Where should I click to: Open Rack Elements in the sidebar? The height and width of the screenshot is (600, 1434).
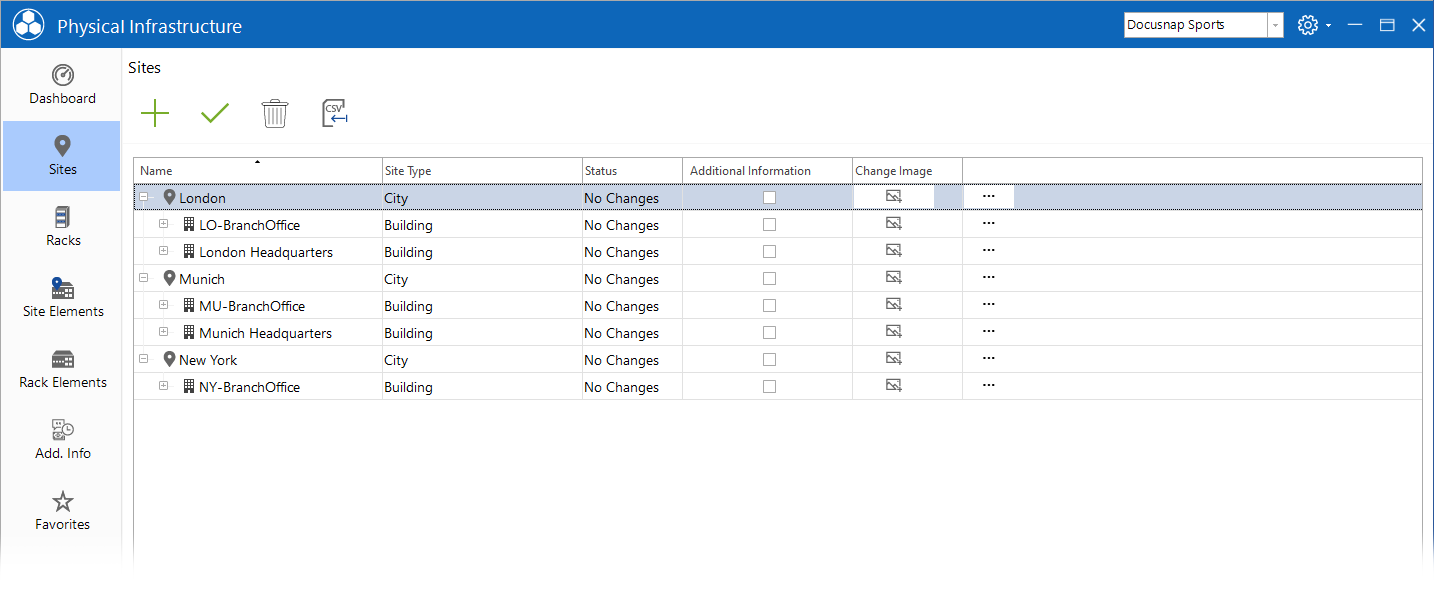62,368
